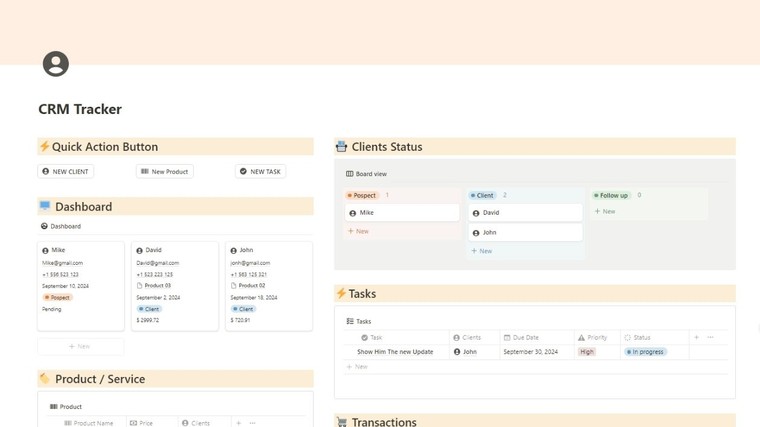
Task: Click the Pospect tag on Mike's dashboard card
Action: coord(57,297)
